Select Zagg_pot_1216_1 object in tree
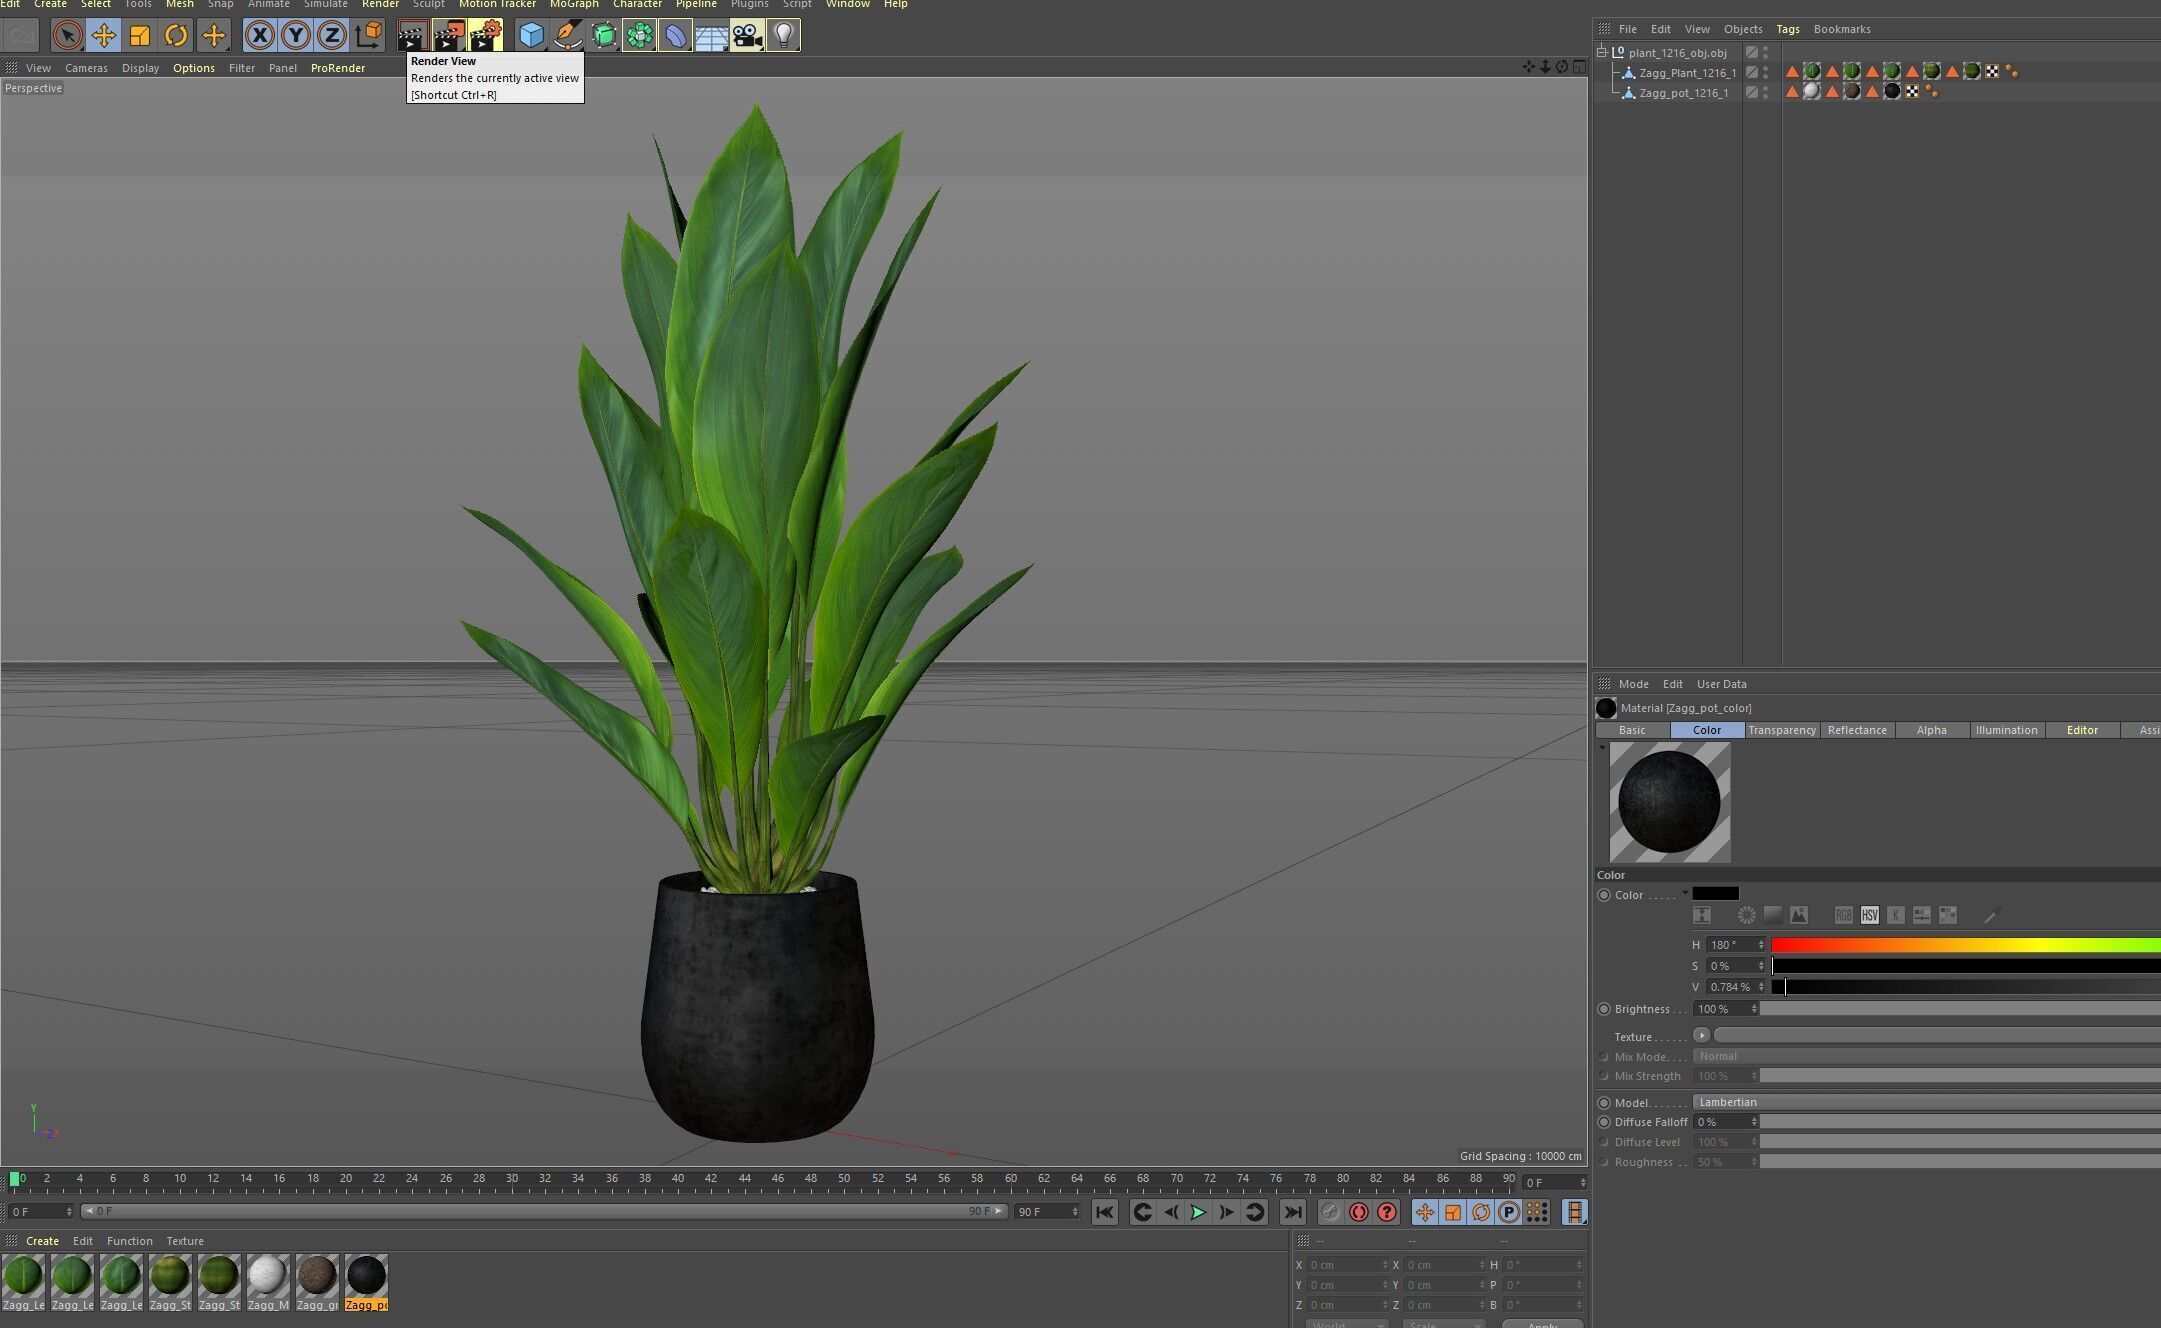 1684,93
